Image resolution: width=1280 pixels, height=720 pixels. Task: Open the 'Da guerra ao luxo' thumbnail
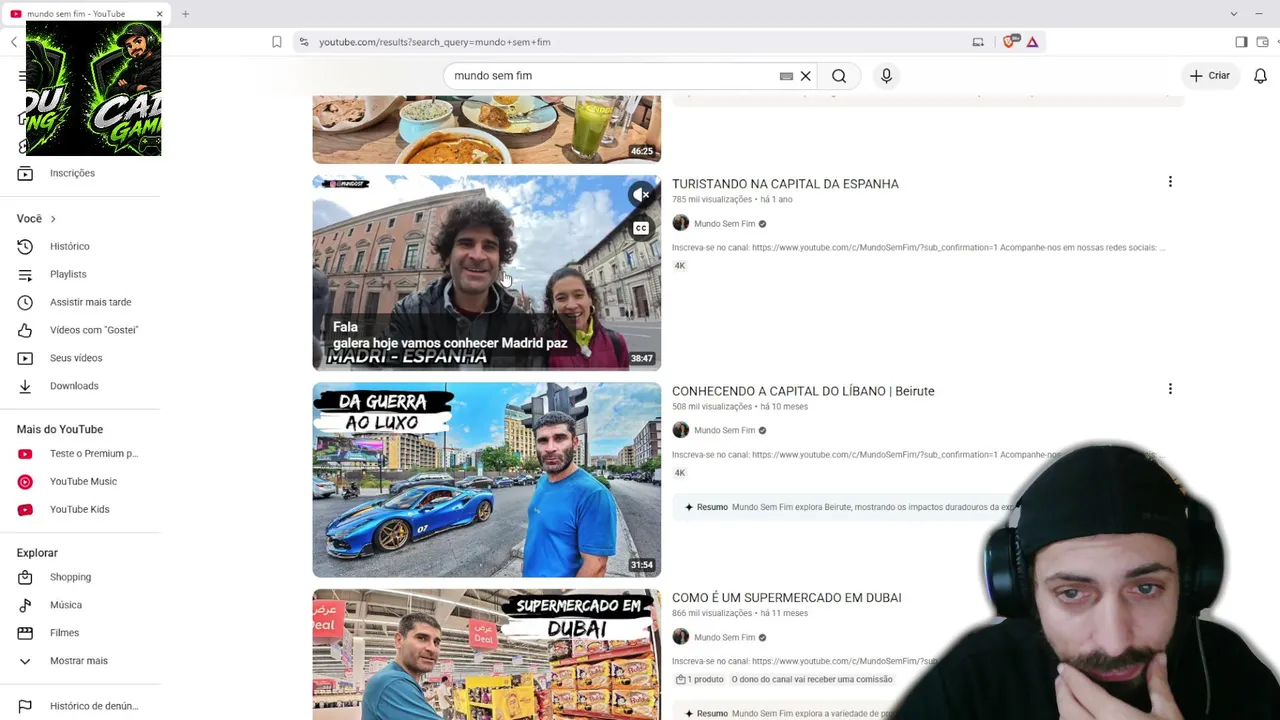[486, 480]
